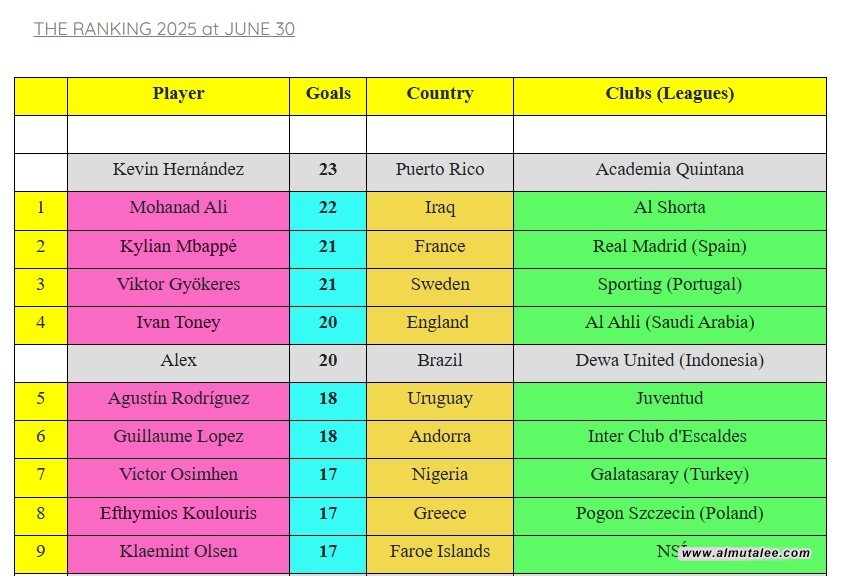Viewport: 841px width, 576px height.
Task: Click the Puerto Rico country cell
Action: [439, 170]
